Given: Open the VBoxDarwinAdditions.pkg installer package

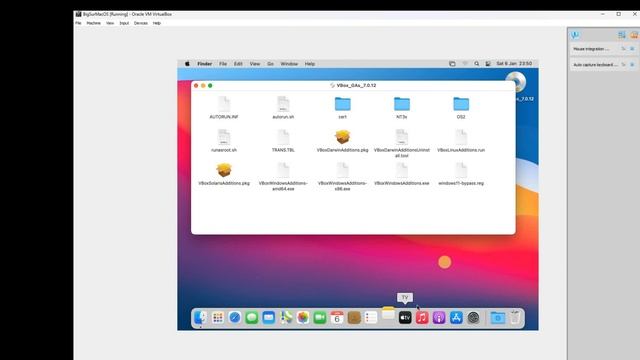Looking at the screenshot, I should pos(342,137).
